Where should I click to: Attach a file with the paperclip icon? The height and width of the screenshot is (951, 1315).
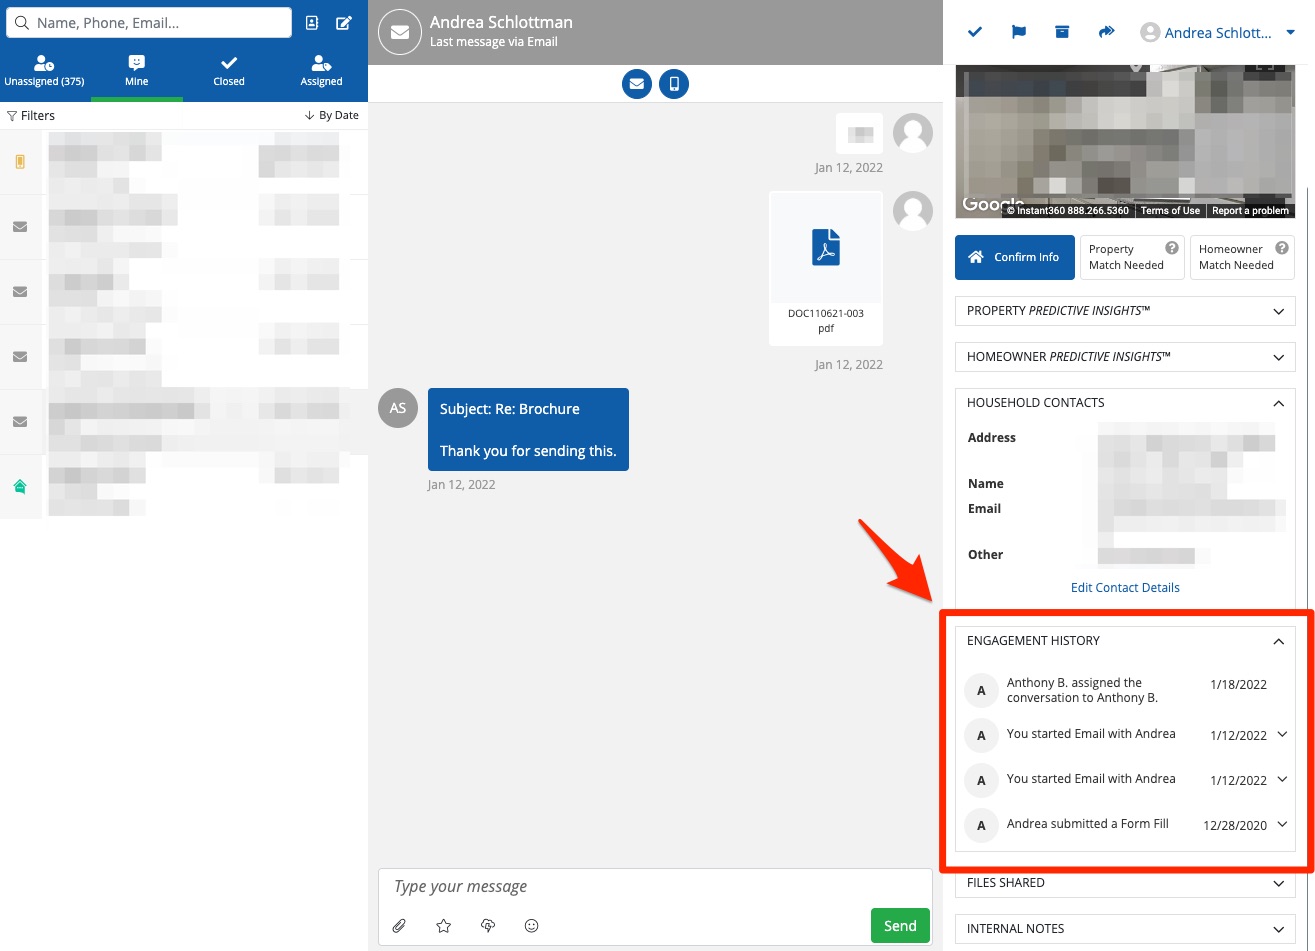click(x=399, y=926)
